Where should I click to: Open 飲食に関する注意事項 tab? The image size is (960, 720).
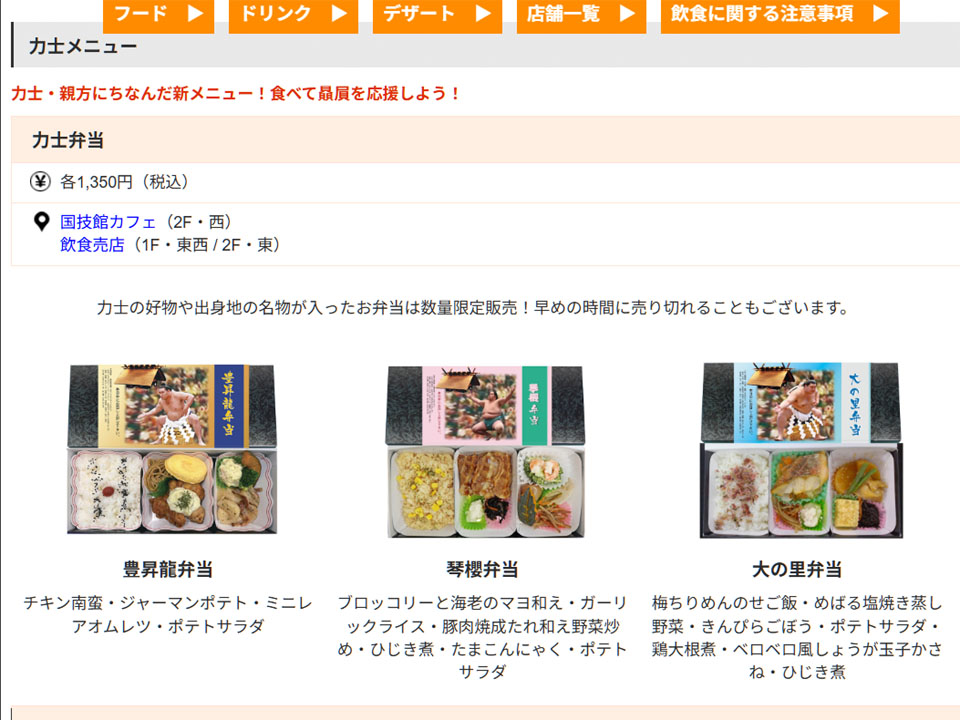coord(780,15)
